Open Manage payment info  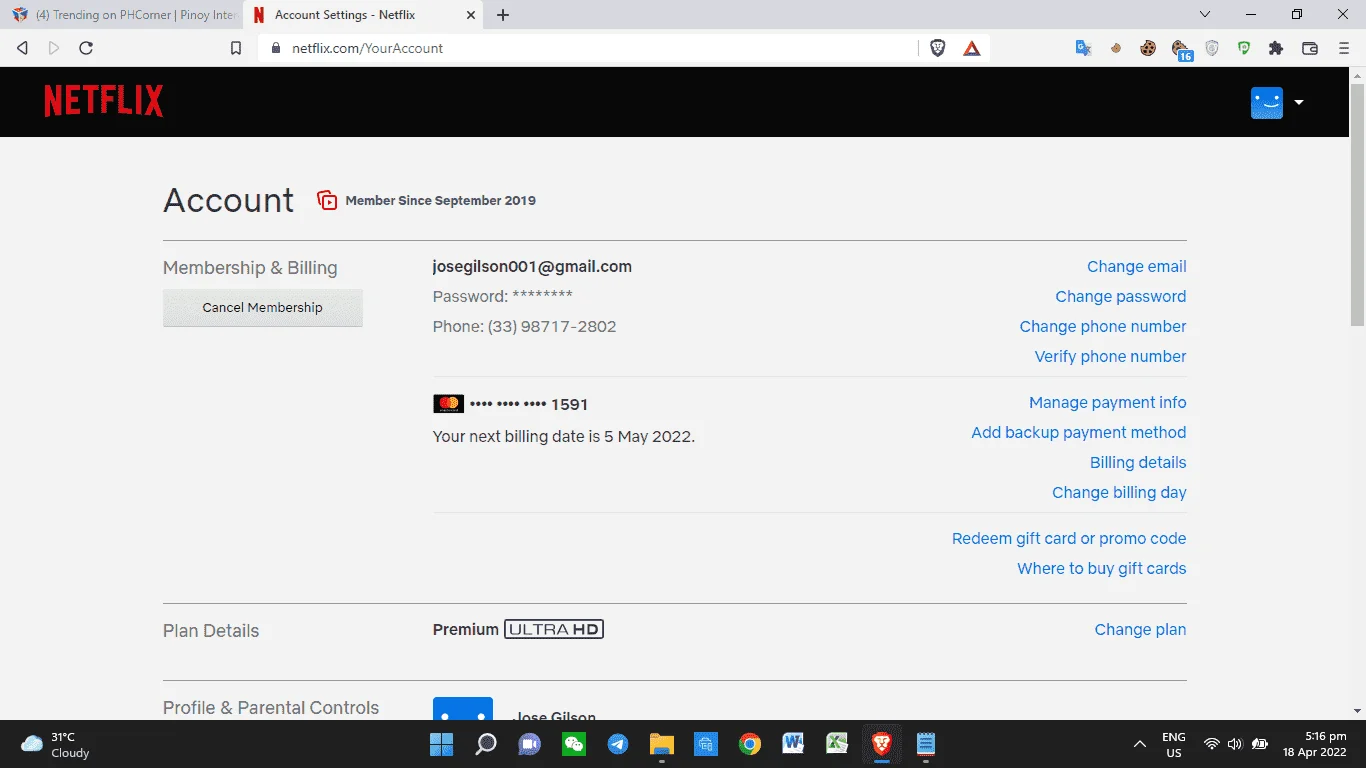pyautogui.click(x=1107, y=403)
